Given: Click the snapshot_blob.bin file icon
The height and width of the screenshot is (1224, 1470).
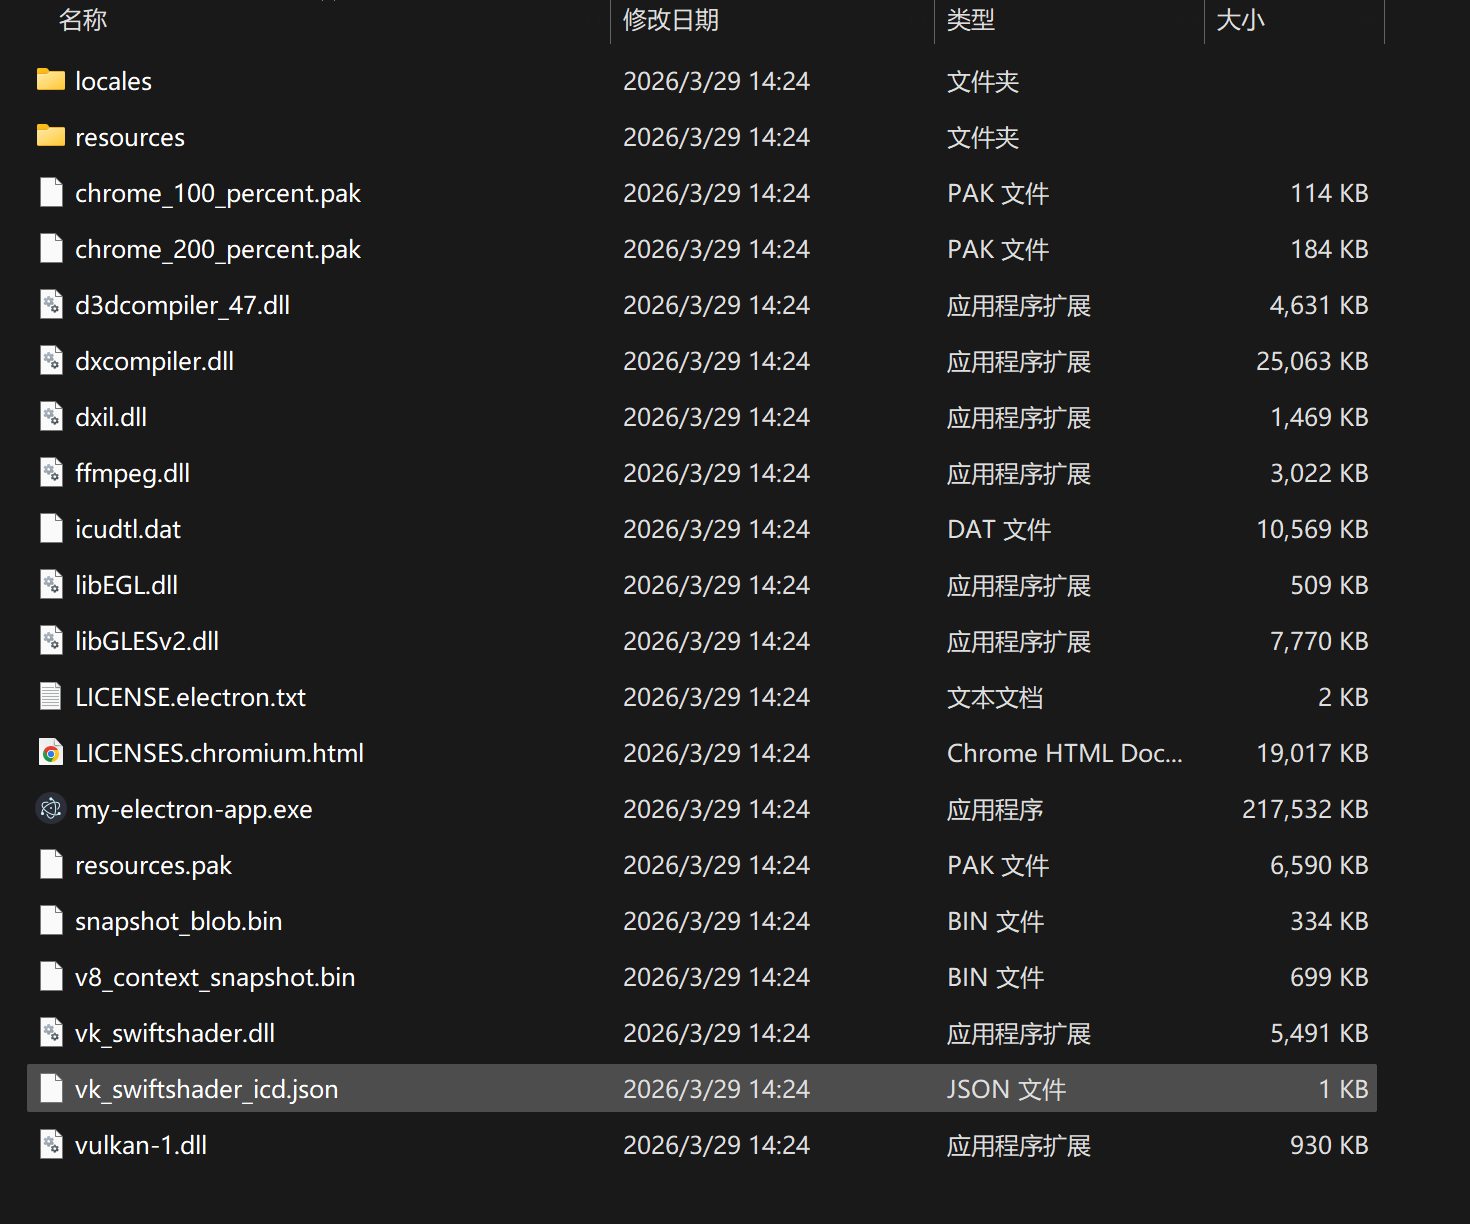Looking at the screenshot, I should click(x=51, y=920).
